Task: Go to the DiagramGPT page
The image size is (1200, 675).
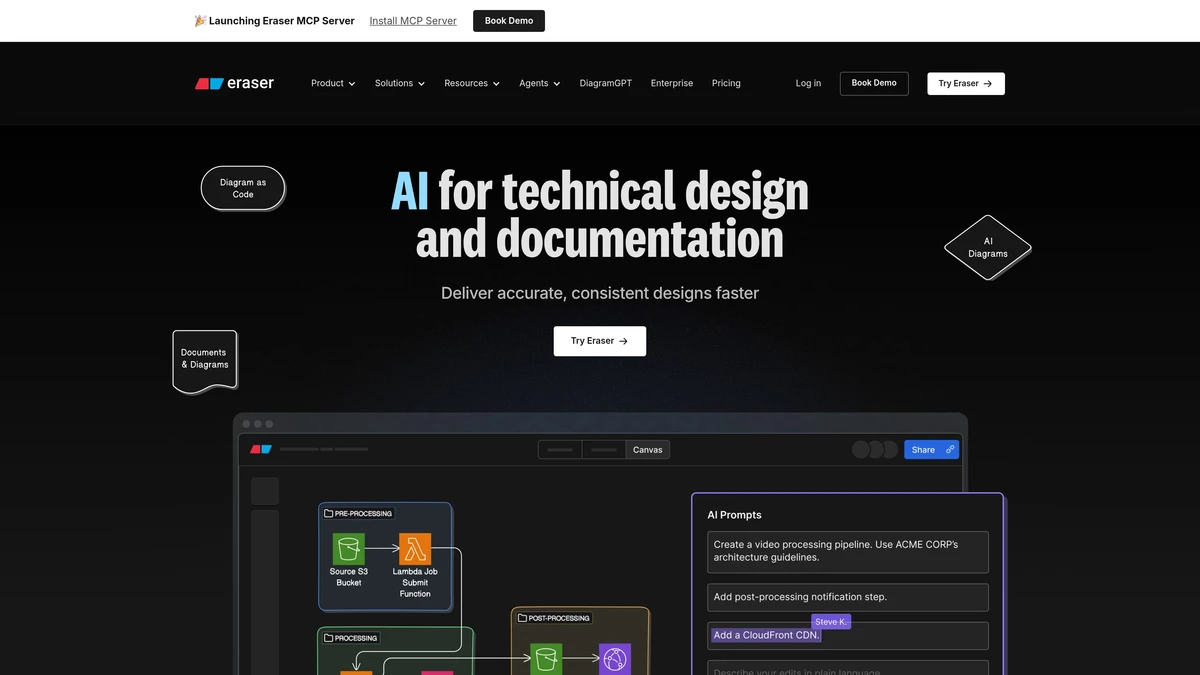Action: point(605,84)
